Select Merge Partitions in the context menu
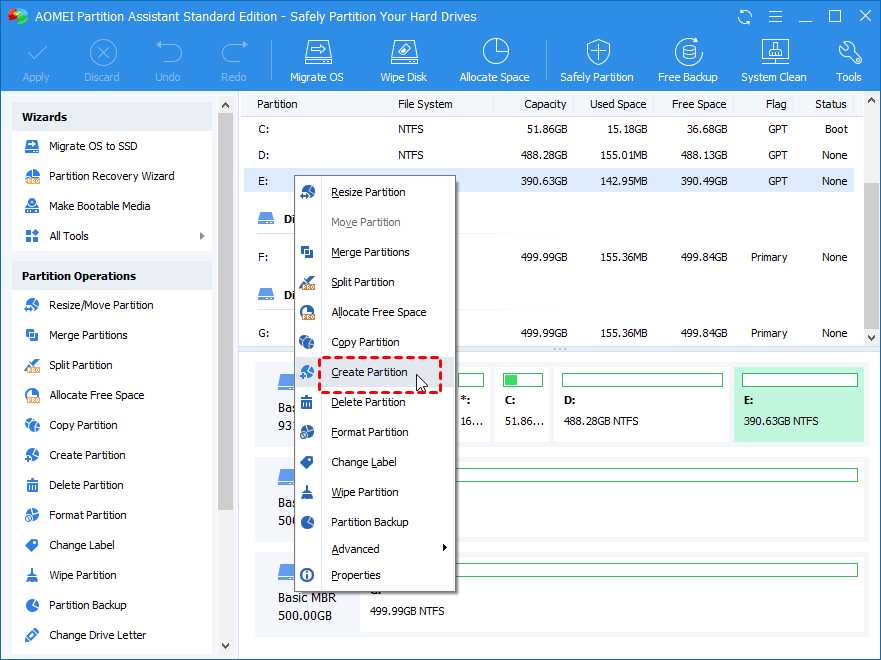Screen dimensions: 881x660 tap(375, 252)
